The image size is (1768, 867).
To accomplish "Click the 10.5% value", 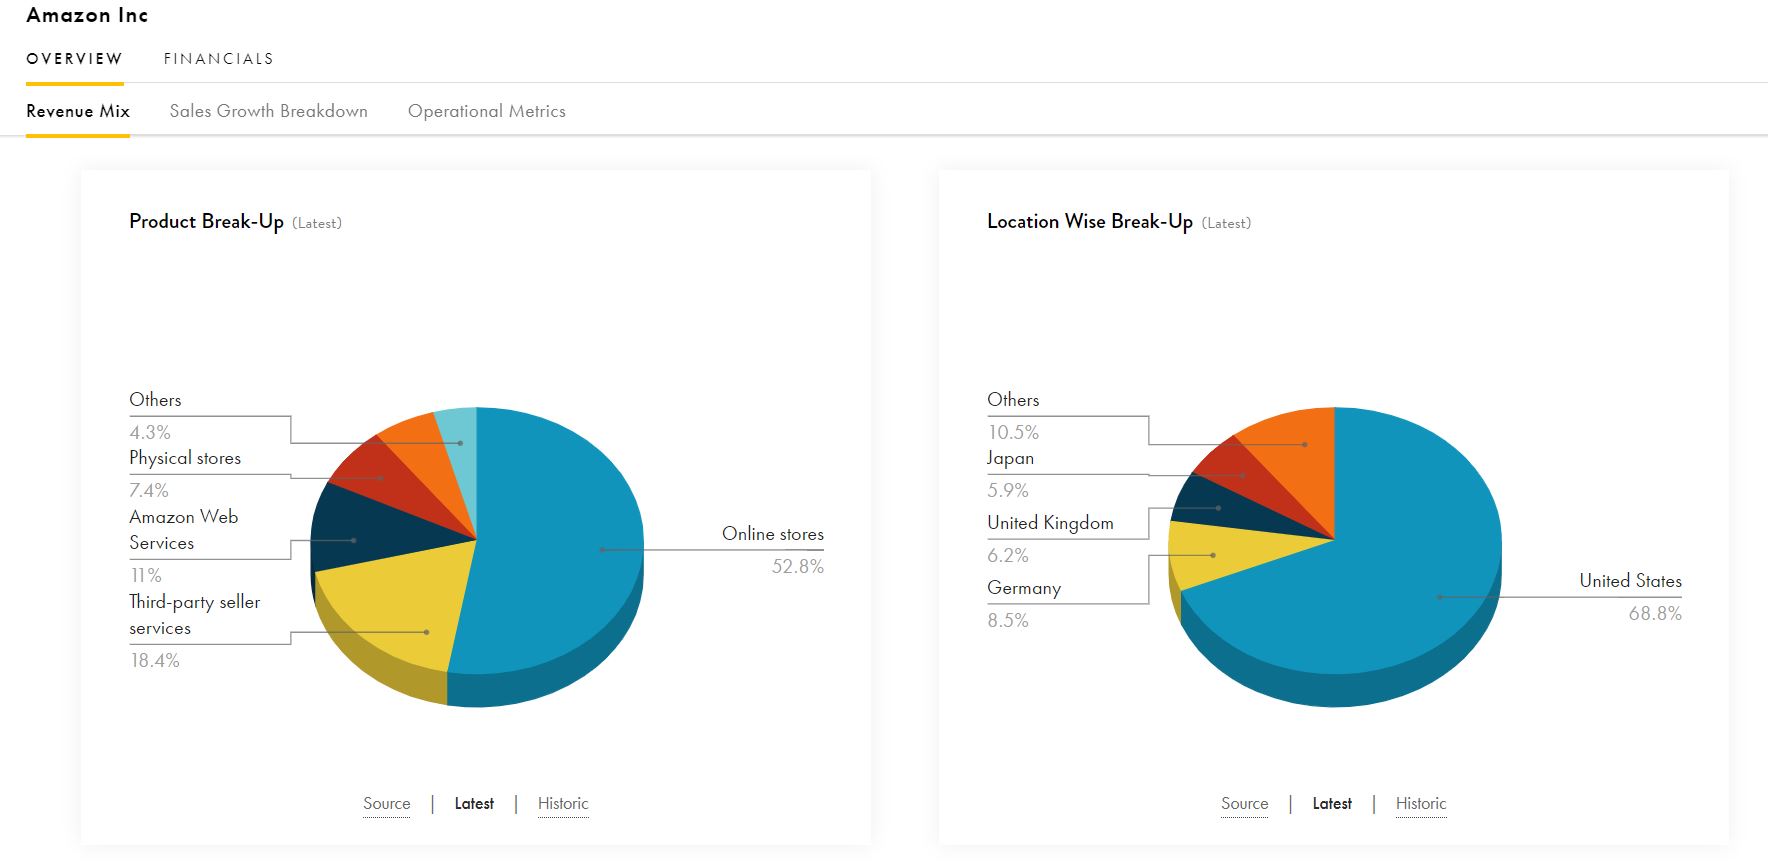I will point(1013,433).
